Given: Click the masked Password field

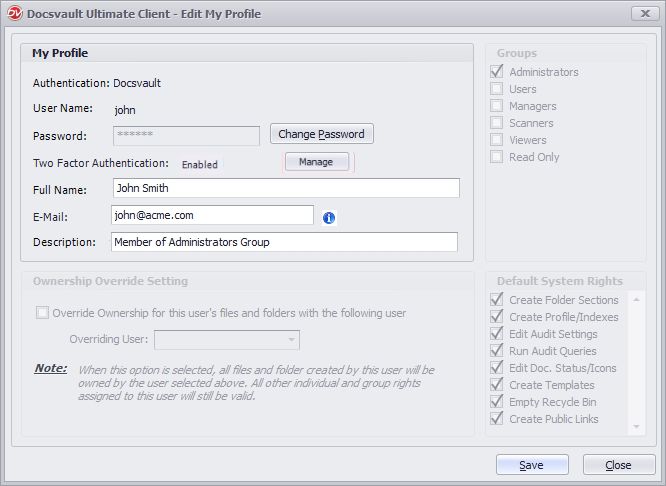Looking at the screenshot, I should point(186,135).
